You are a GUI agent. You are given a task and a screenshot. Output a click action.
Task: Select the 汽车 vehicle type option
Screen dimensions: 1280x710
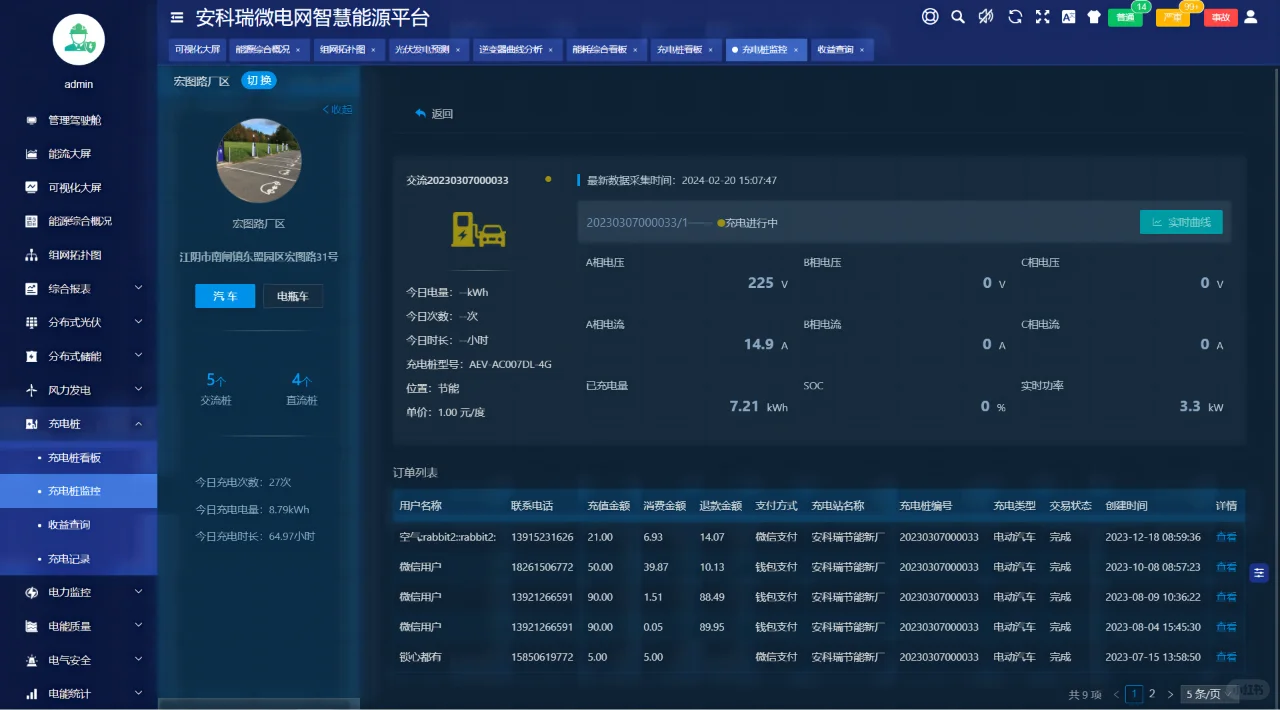tap(224, 296)
